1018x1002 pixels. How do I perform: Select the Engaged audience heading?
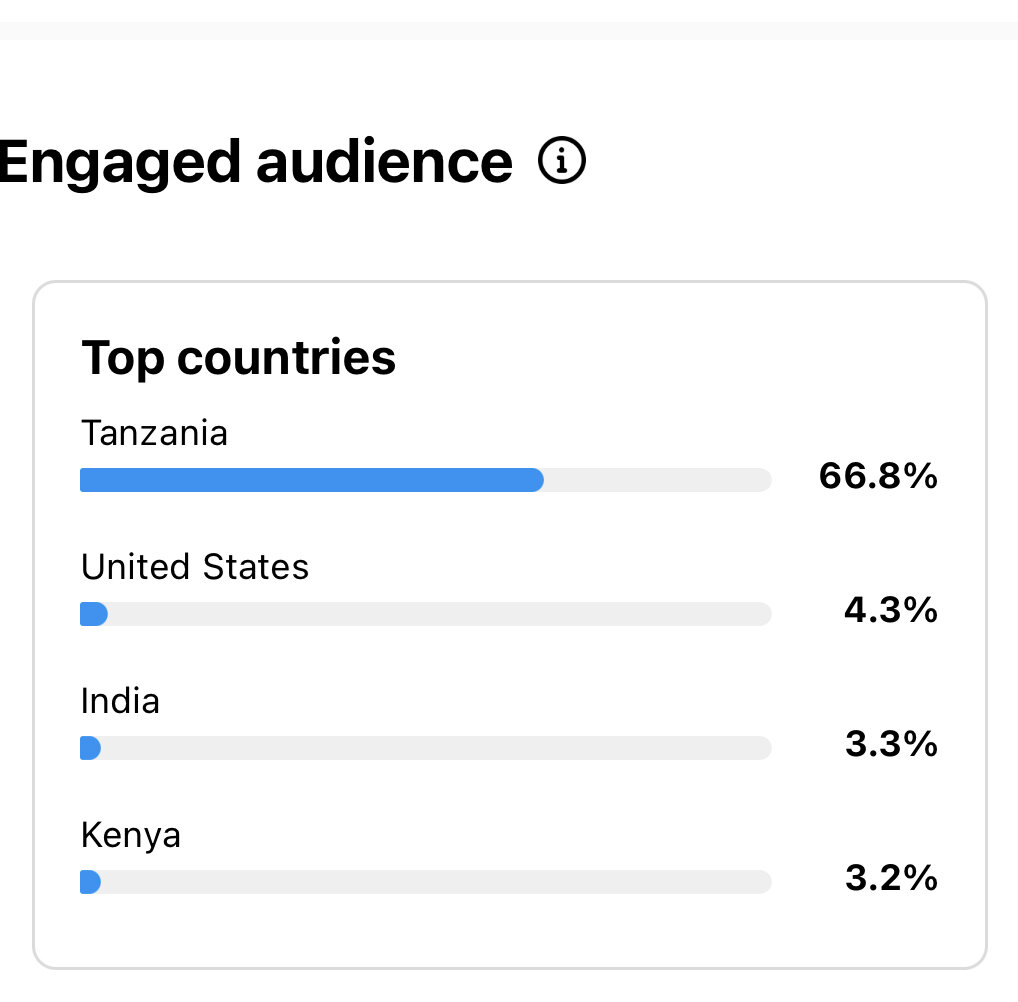(256, 162)
